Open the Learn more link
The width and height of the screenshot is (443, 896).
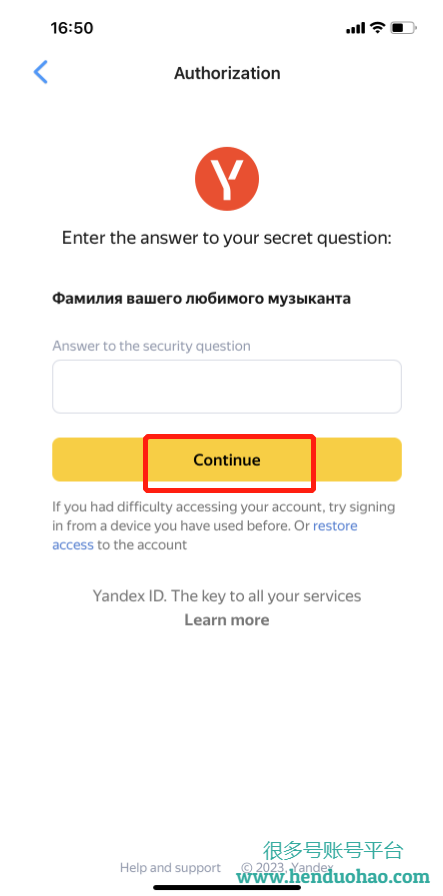click(227, 620)
